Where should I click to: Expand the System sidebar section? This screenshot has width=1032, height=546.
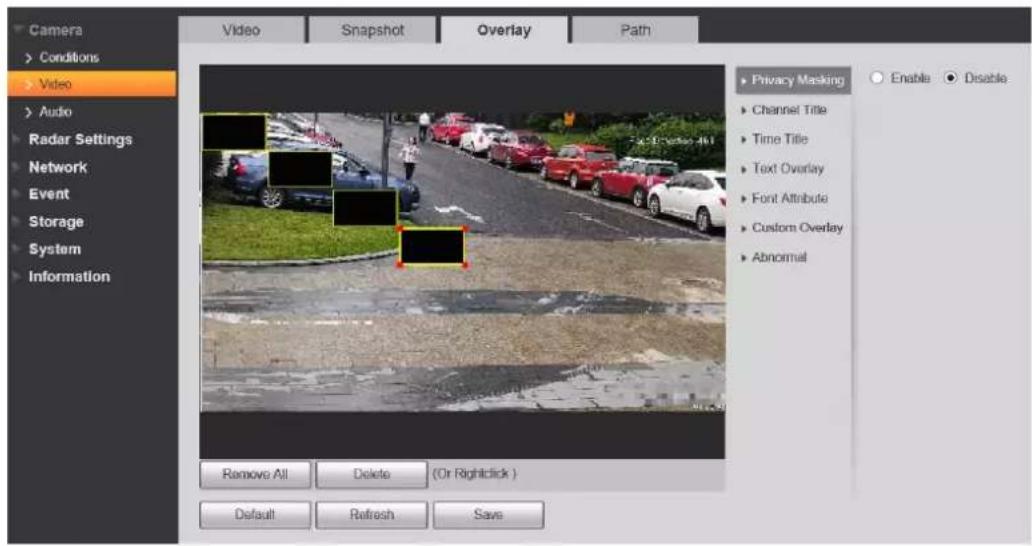click(x=54, y=249)
